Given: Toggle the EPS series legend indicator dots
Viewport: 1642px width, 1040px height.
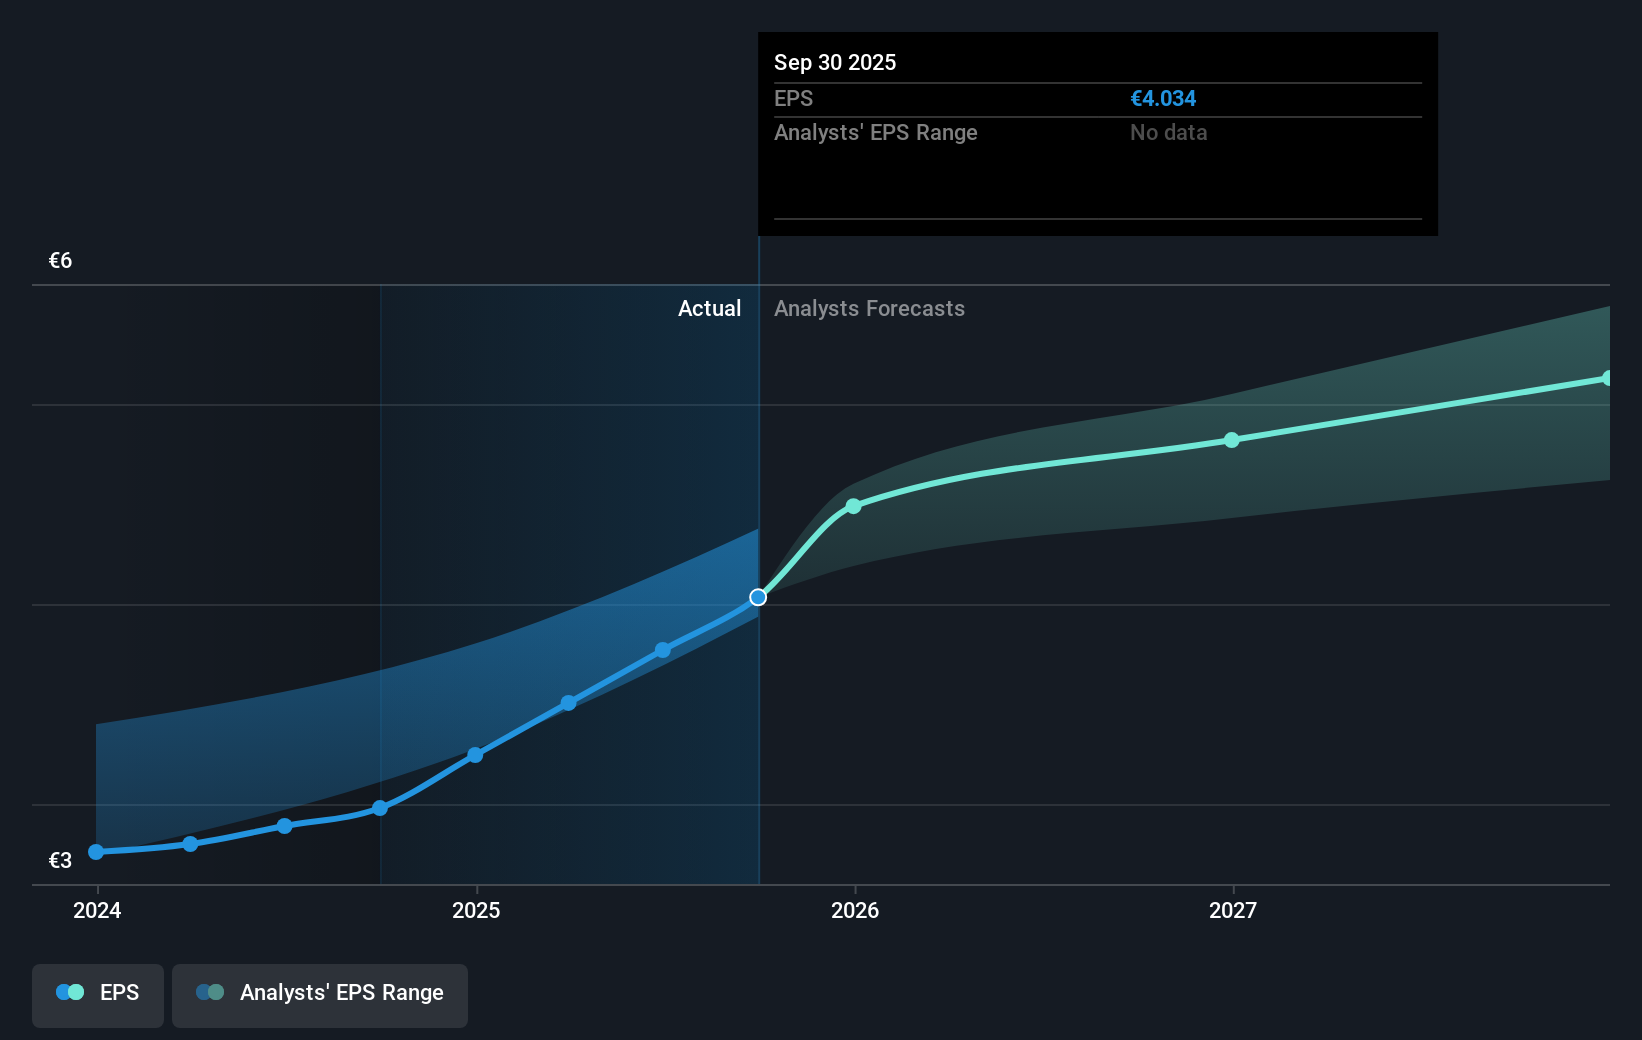Looking at the screenshot, I should pyautogui.click(x=69, y=991).
